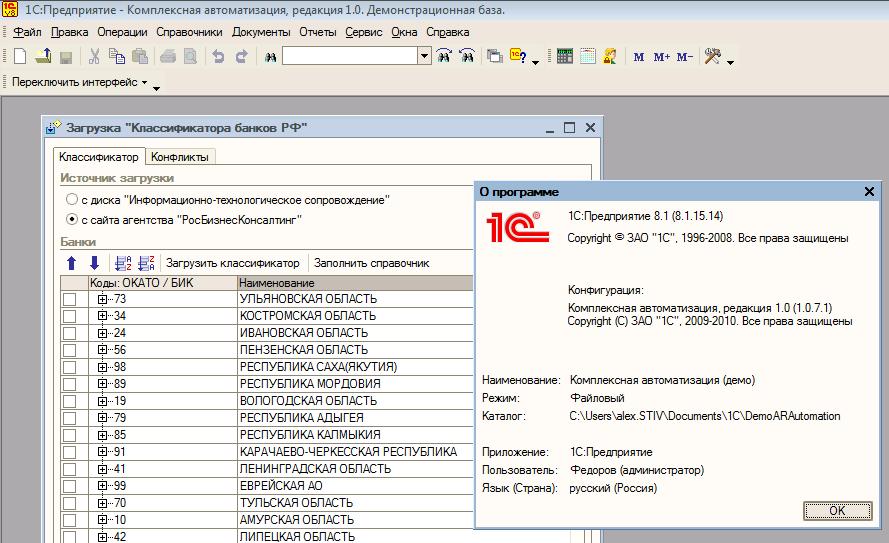The height and width of the screenshot is (543, 889).
Task: Click the first ascending sort icon in Банки toolbar
Action: pyautogui.click(x=123, y=263)
